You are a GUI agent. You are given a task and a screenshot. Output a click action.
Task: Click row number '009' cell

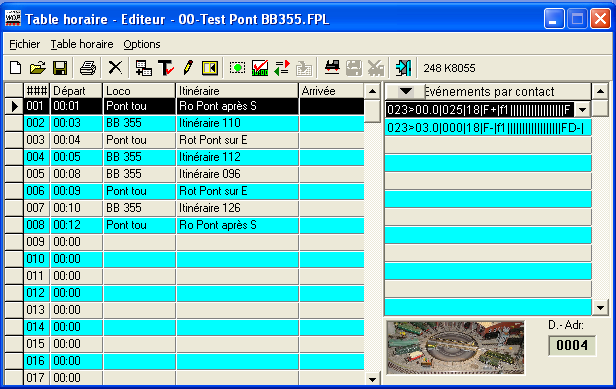(37, 242)
